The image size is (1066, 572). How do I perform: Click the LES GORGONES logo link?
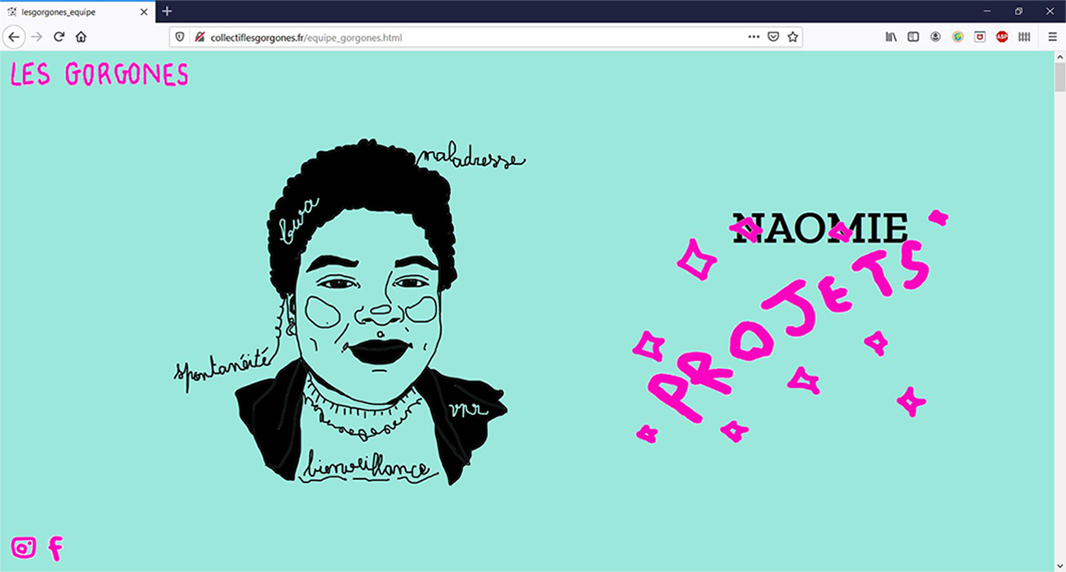pos(99,75)
